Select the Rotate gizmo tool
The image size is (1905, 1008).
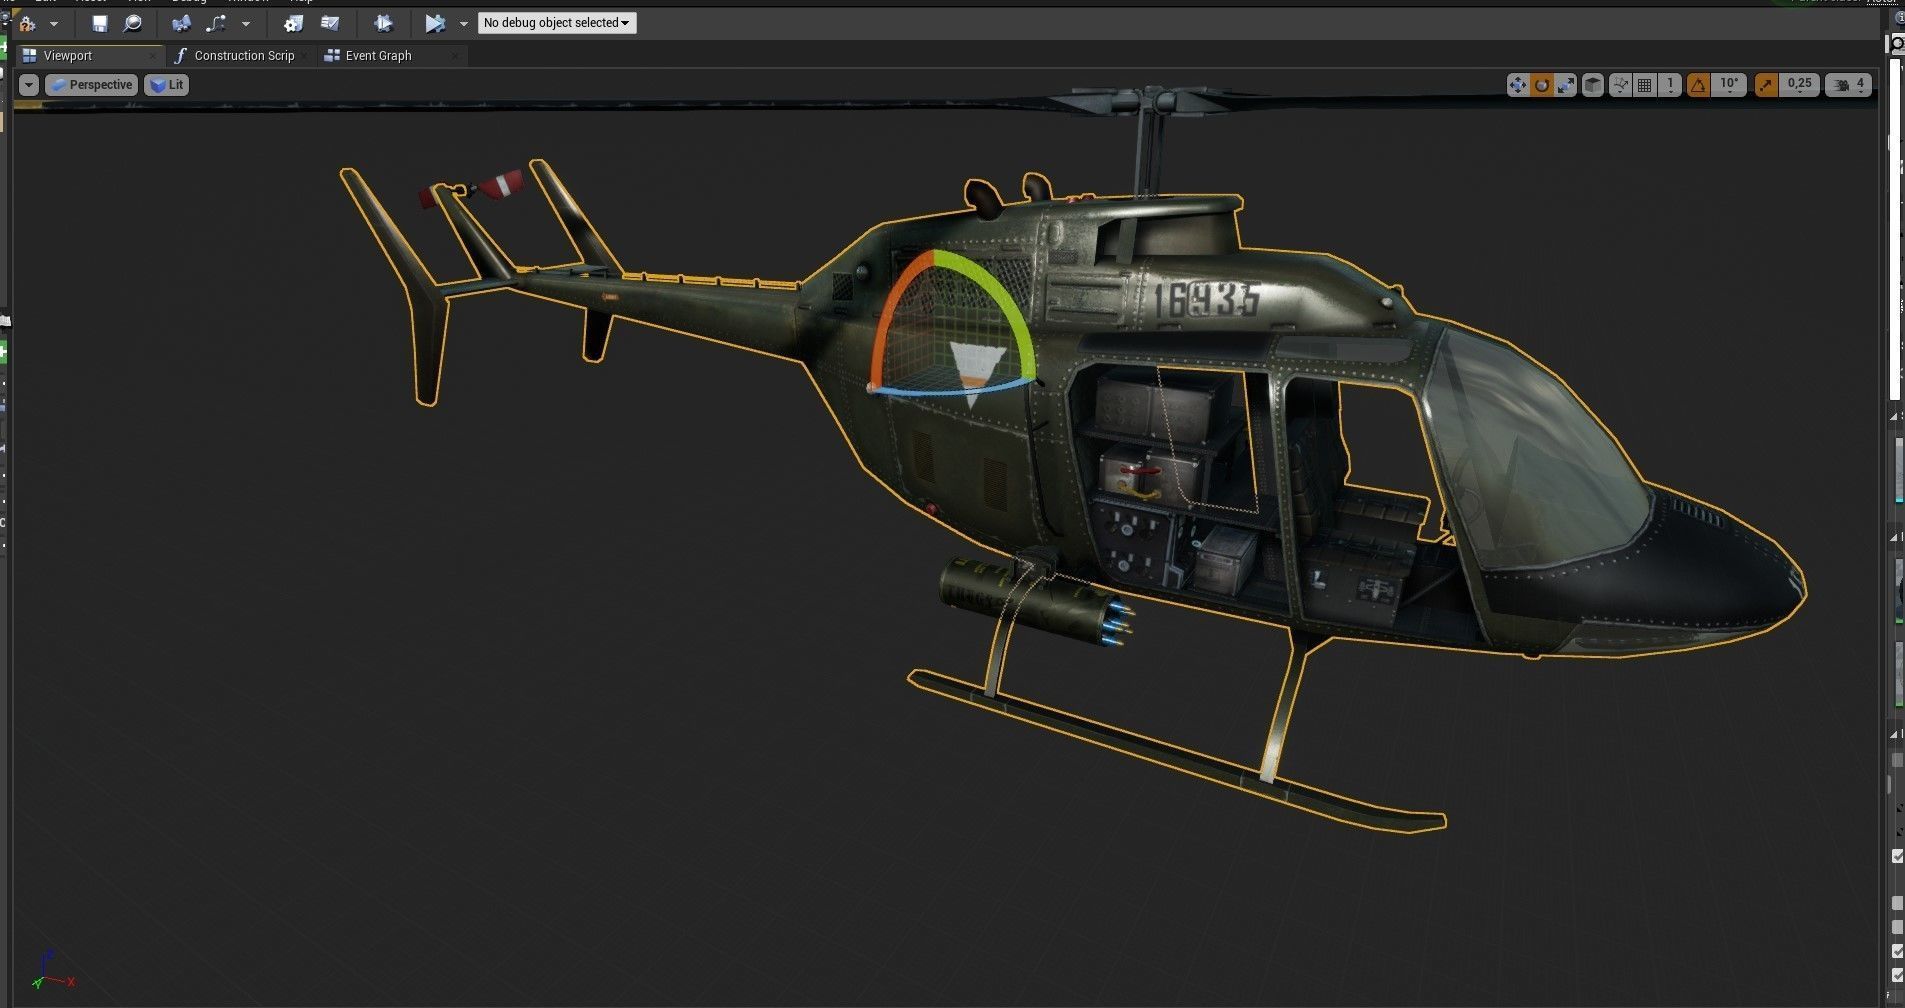tap(1542, 85)
